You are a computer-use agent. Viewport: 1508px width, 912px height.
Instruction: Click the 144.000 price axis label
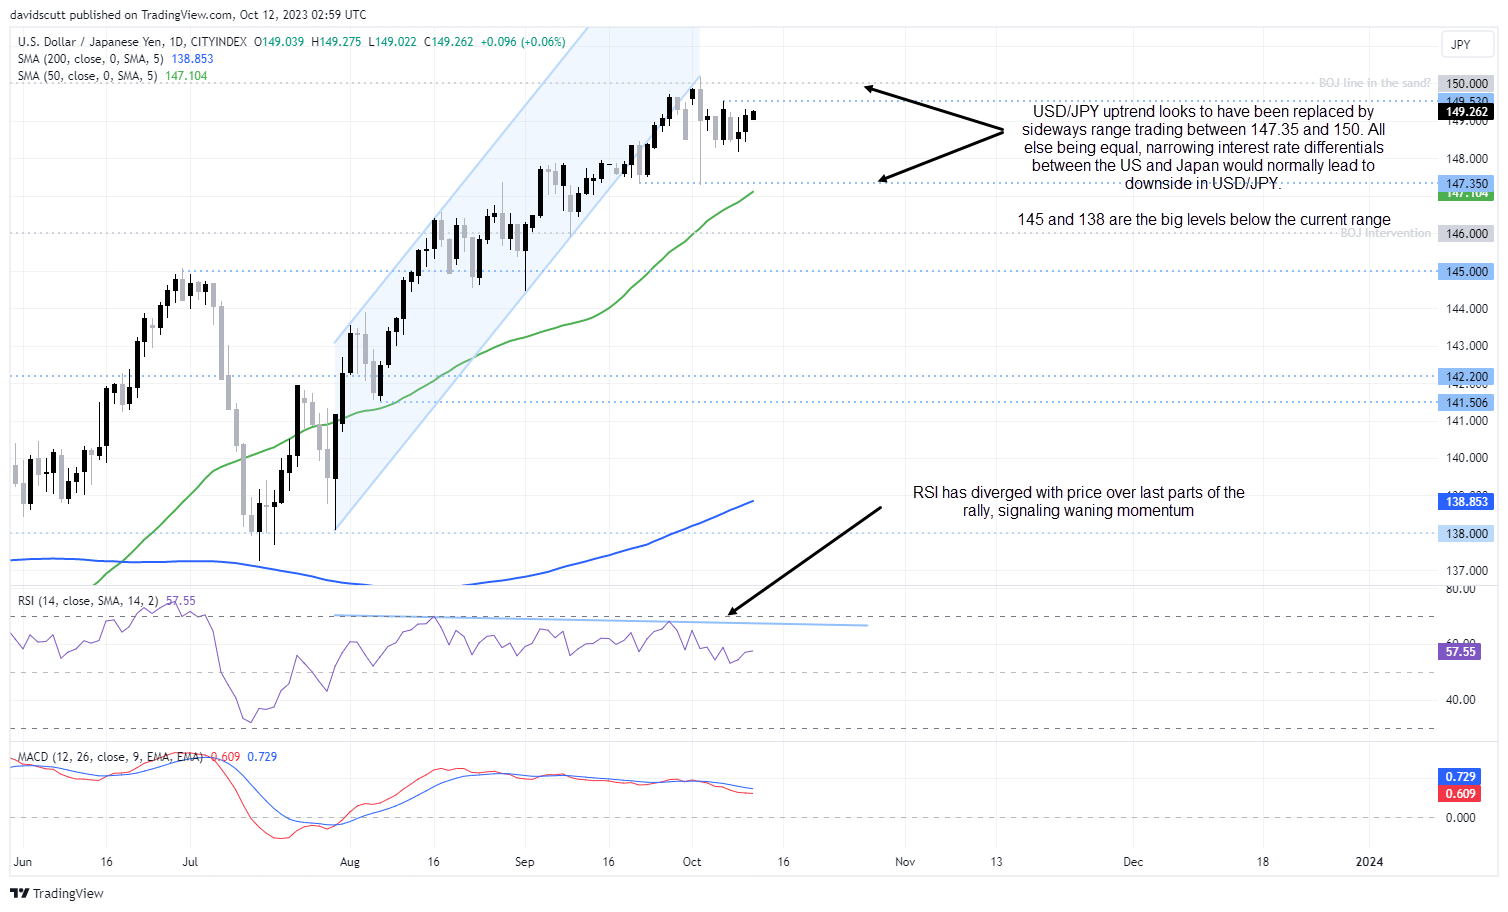click(1467, 308)
